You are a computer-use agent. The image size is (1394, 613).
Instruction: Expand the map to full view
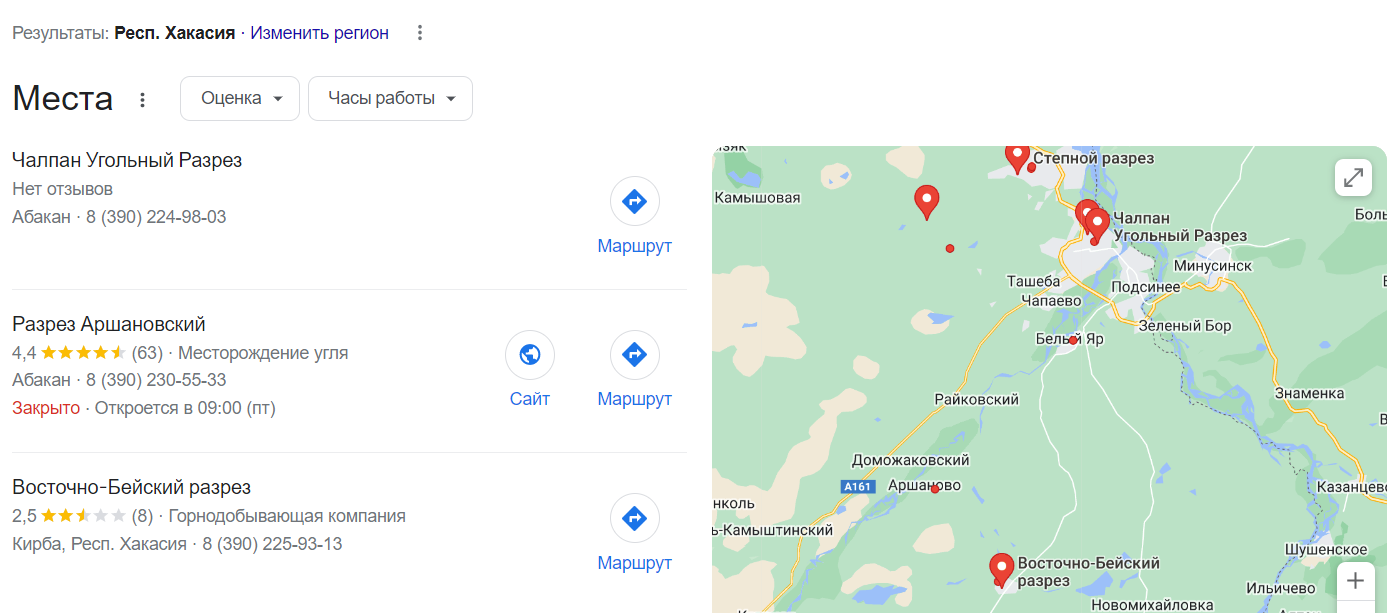point(1353,178)
